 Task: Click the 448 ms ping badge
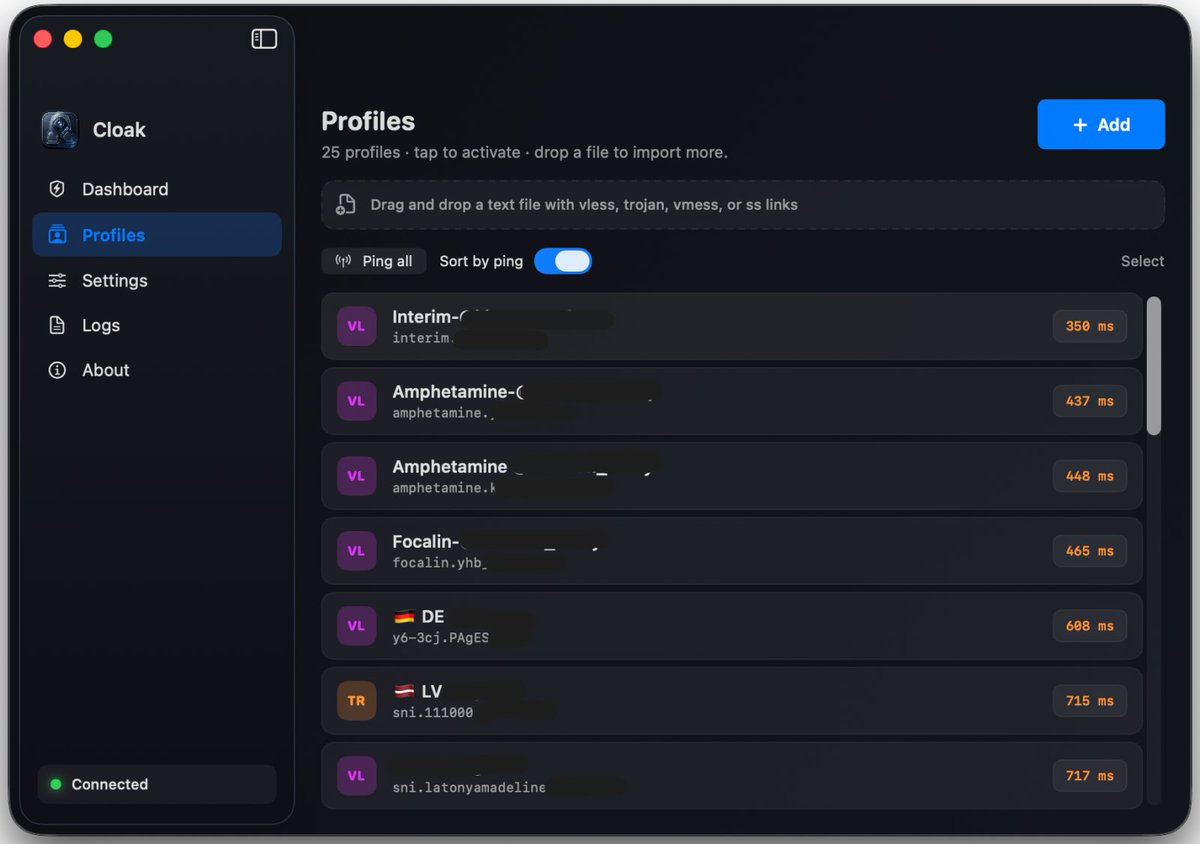(x=1090, y=476)
